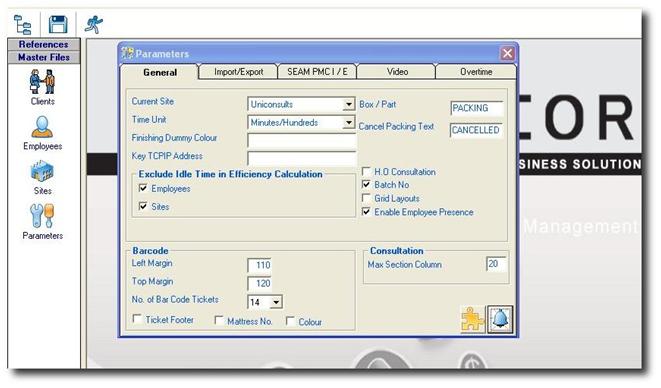Select the Master Files sidebar header

pos(44,57)
